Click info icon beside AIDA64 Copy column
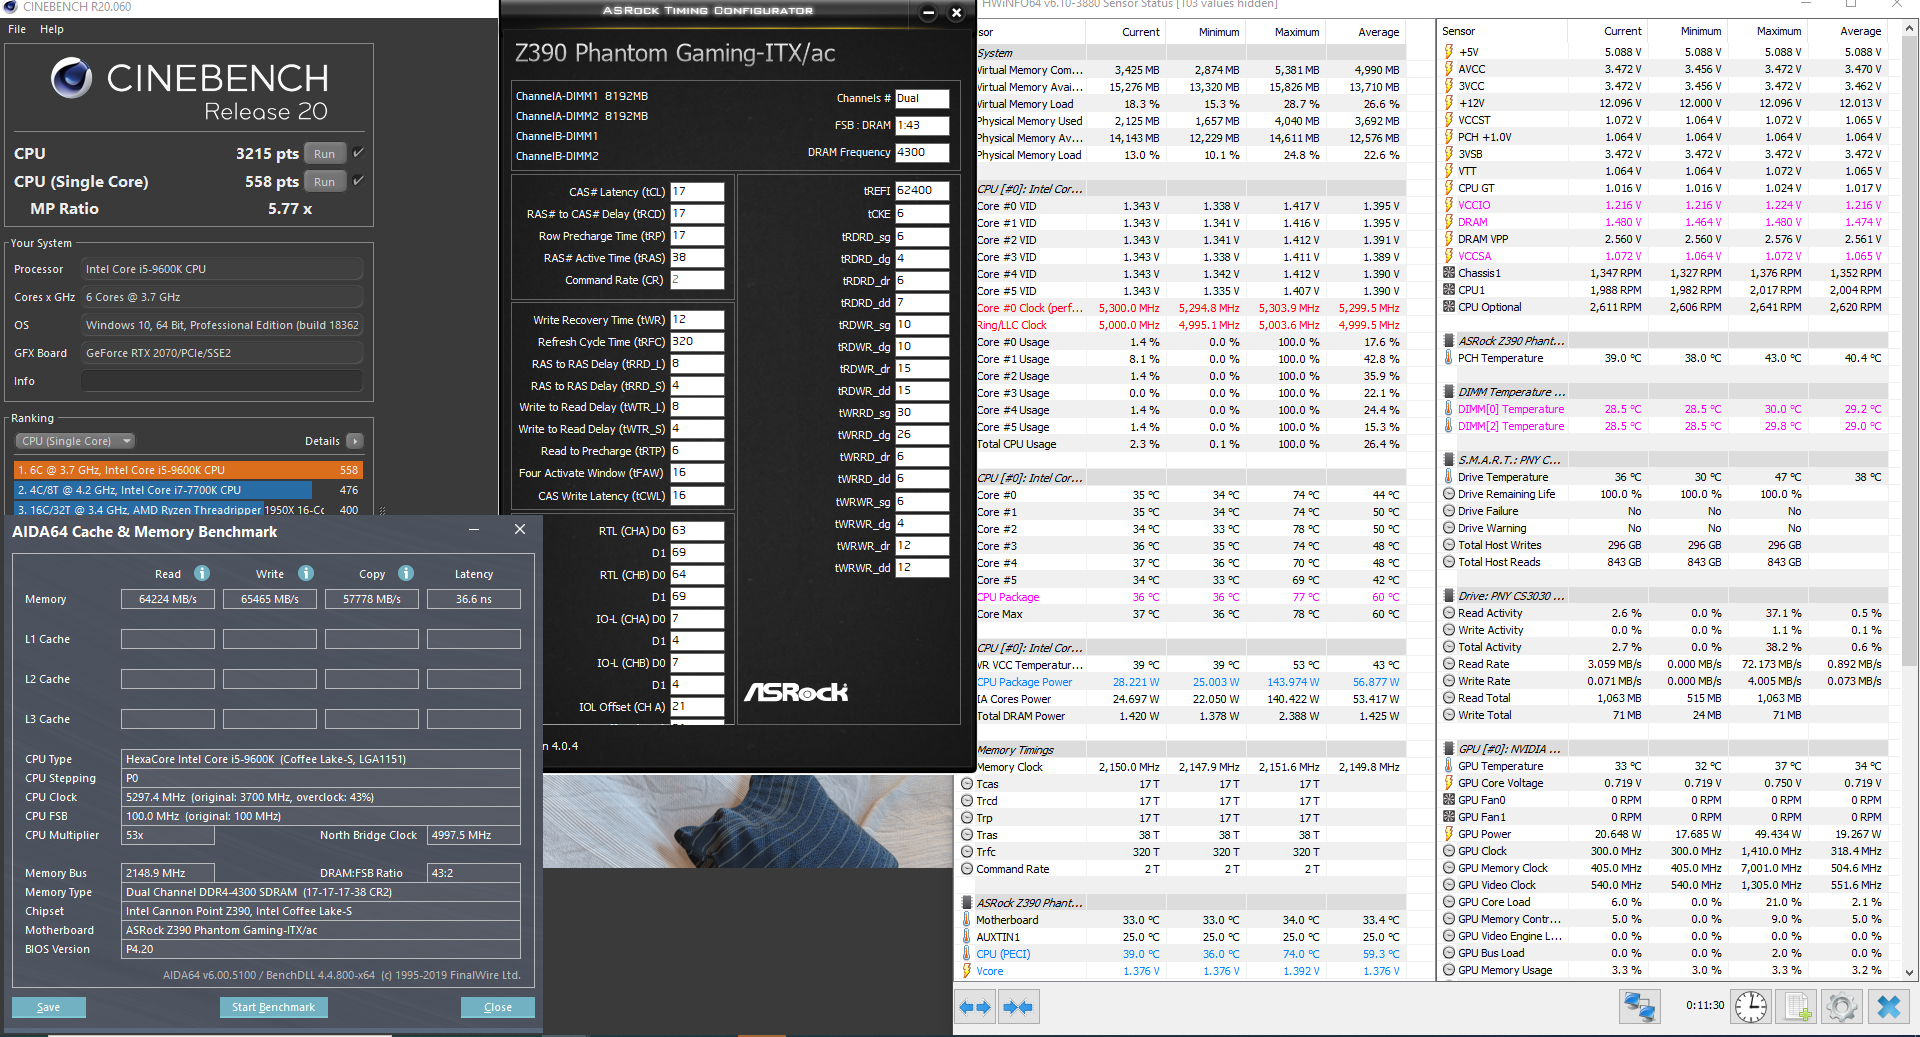This screenshot has width=1920, height=1037. tap(406, 573)
